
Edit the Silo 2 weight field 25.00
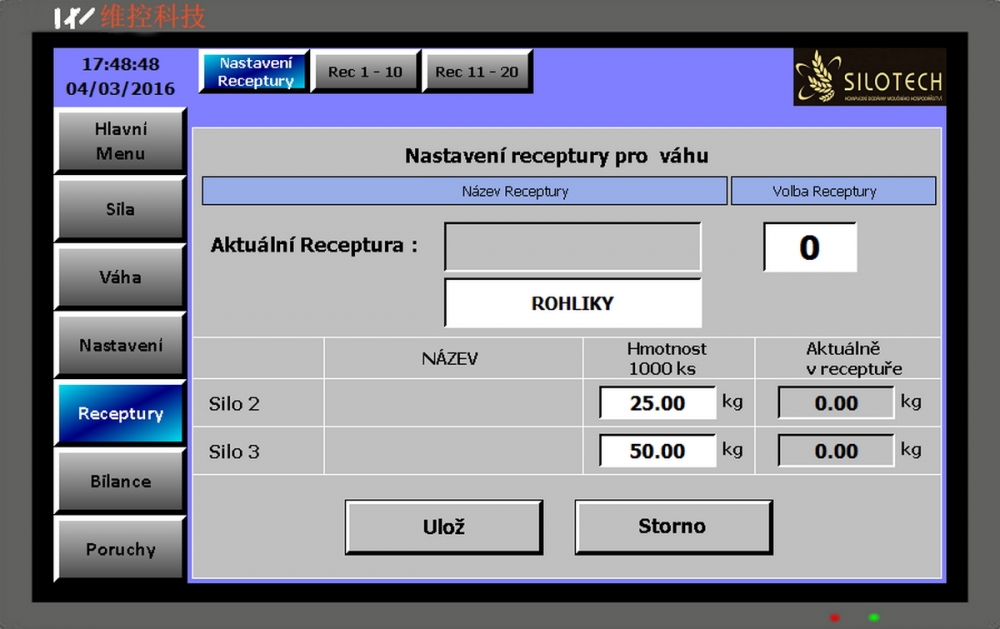click(657, 403)
